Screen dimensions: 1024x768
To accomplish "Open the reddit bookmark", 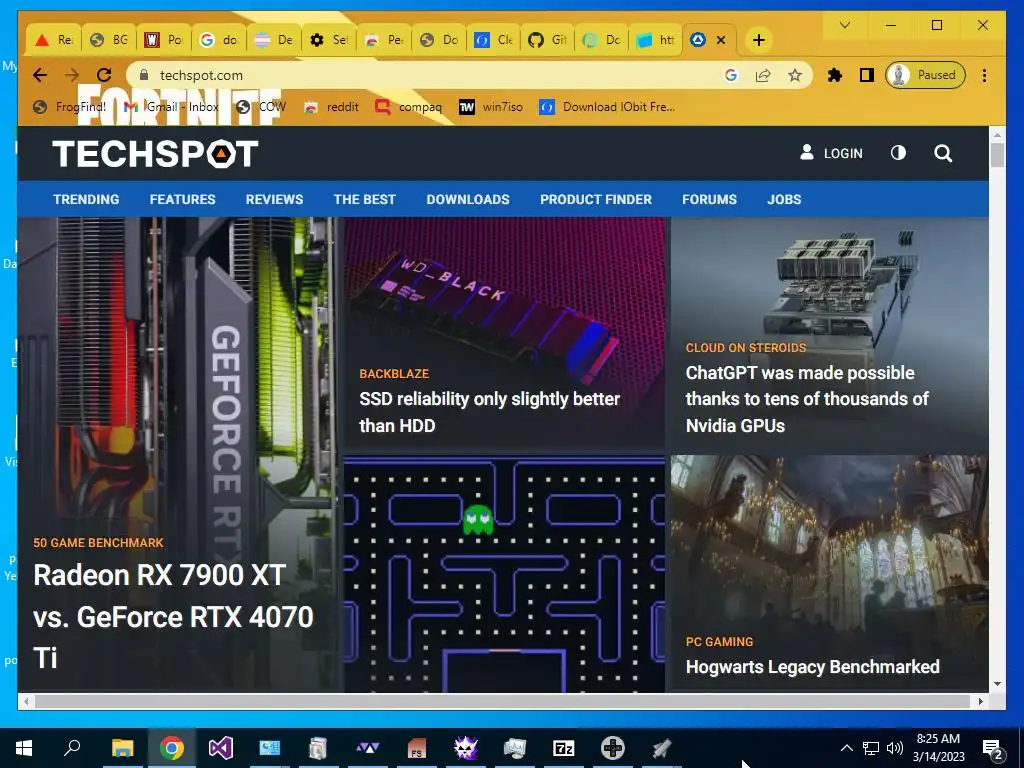I will coord(332,106).
